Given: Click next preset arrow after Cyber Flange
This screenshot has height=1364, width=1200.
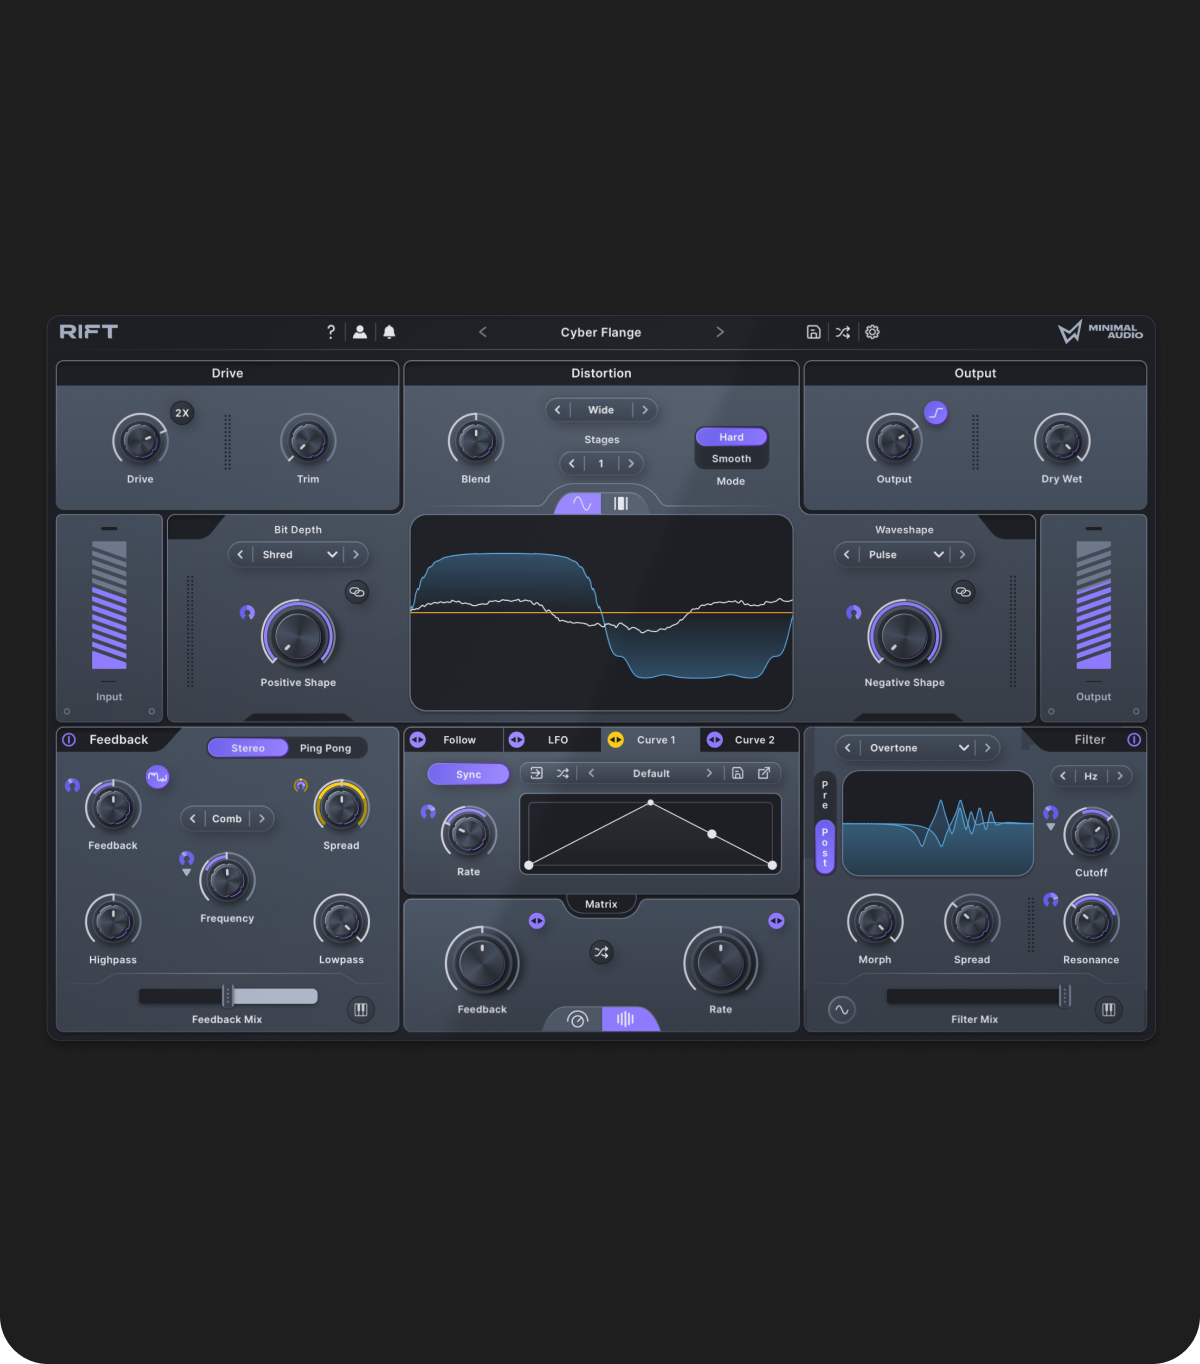Looking at the screenshot, I should pos(720,332).
